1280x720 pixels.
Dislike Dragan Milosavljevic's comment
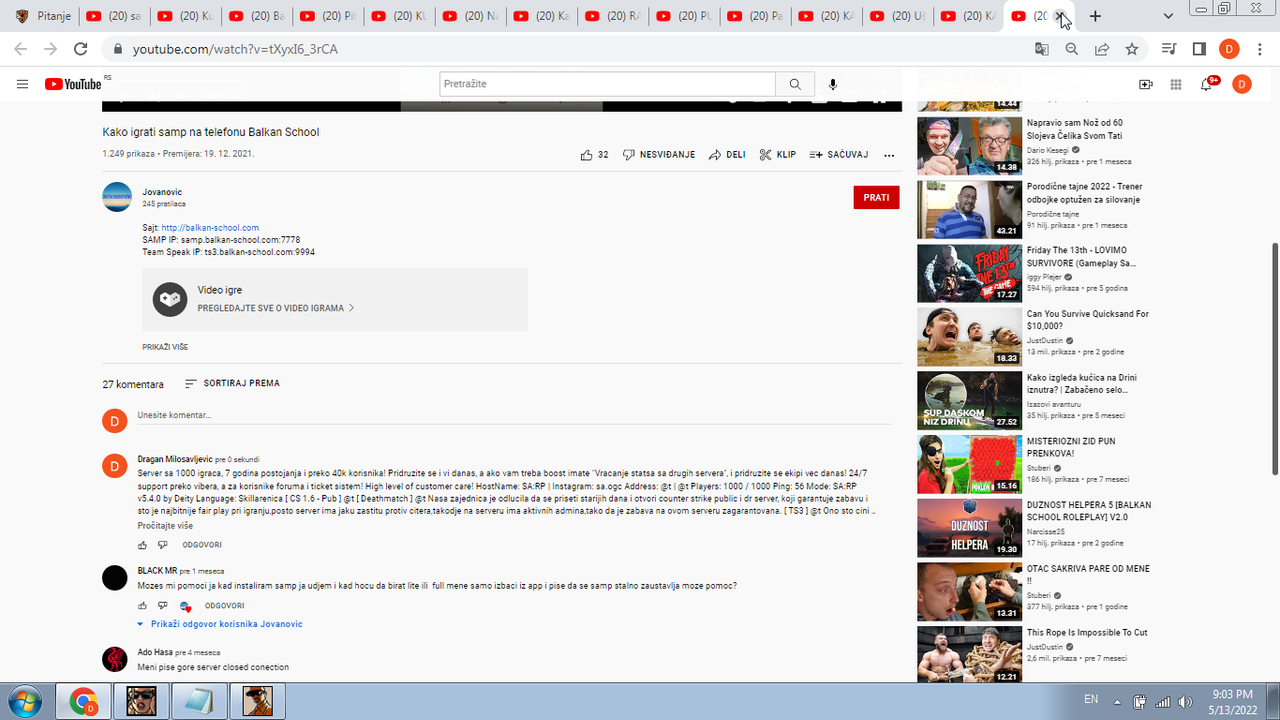click(x=162, y=545)
